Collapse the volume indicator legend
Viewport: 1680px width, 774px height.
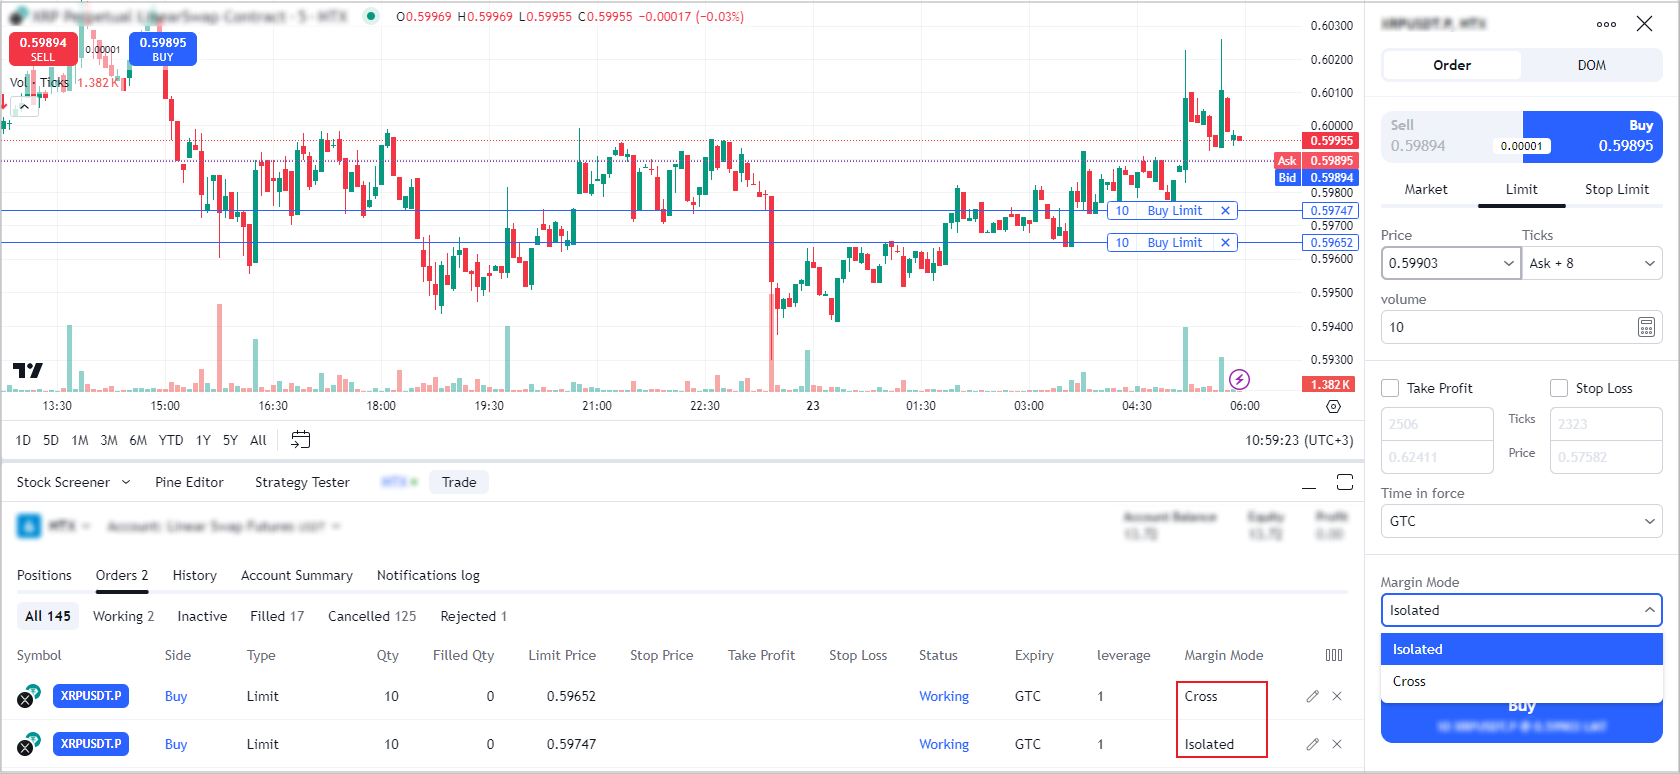(24, 106)
